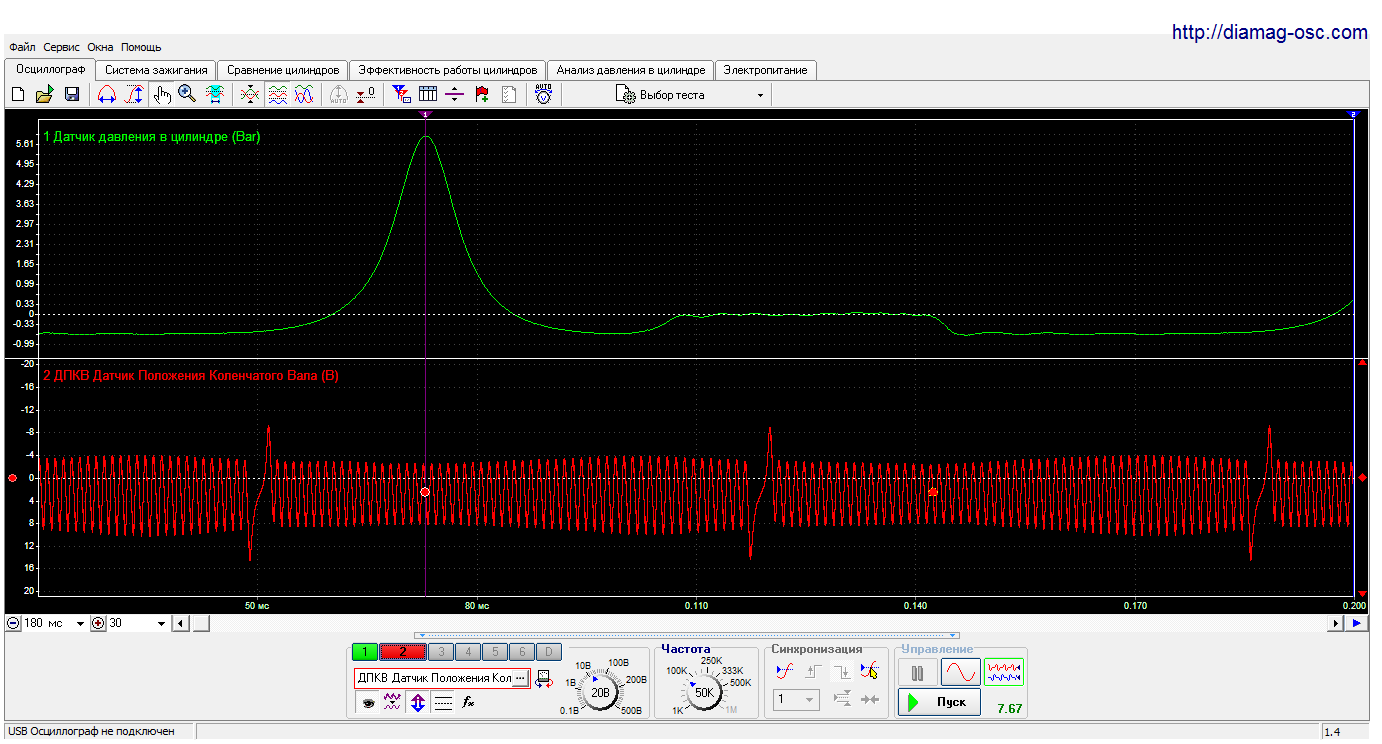The width and height of the screenshot is (1382, 744).
Task: Select the sync cursor pointer icon
Action: pos(870,672)
